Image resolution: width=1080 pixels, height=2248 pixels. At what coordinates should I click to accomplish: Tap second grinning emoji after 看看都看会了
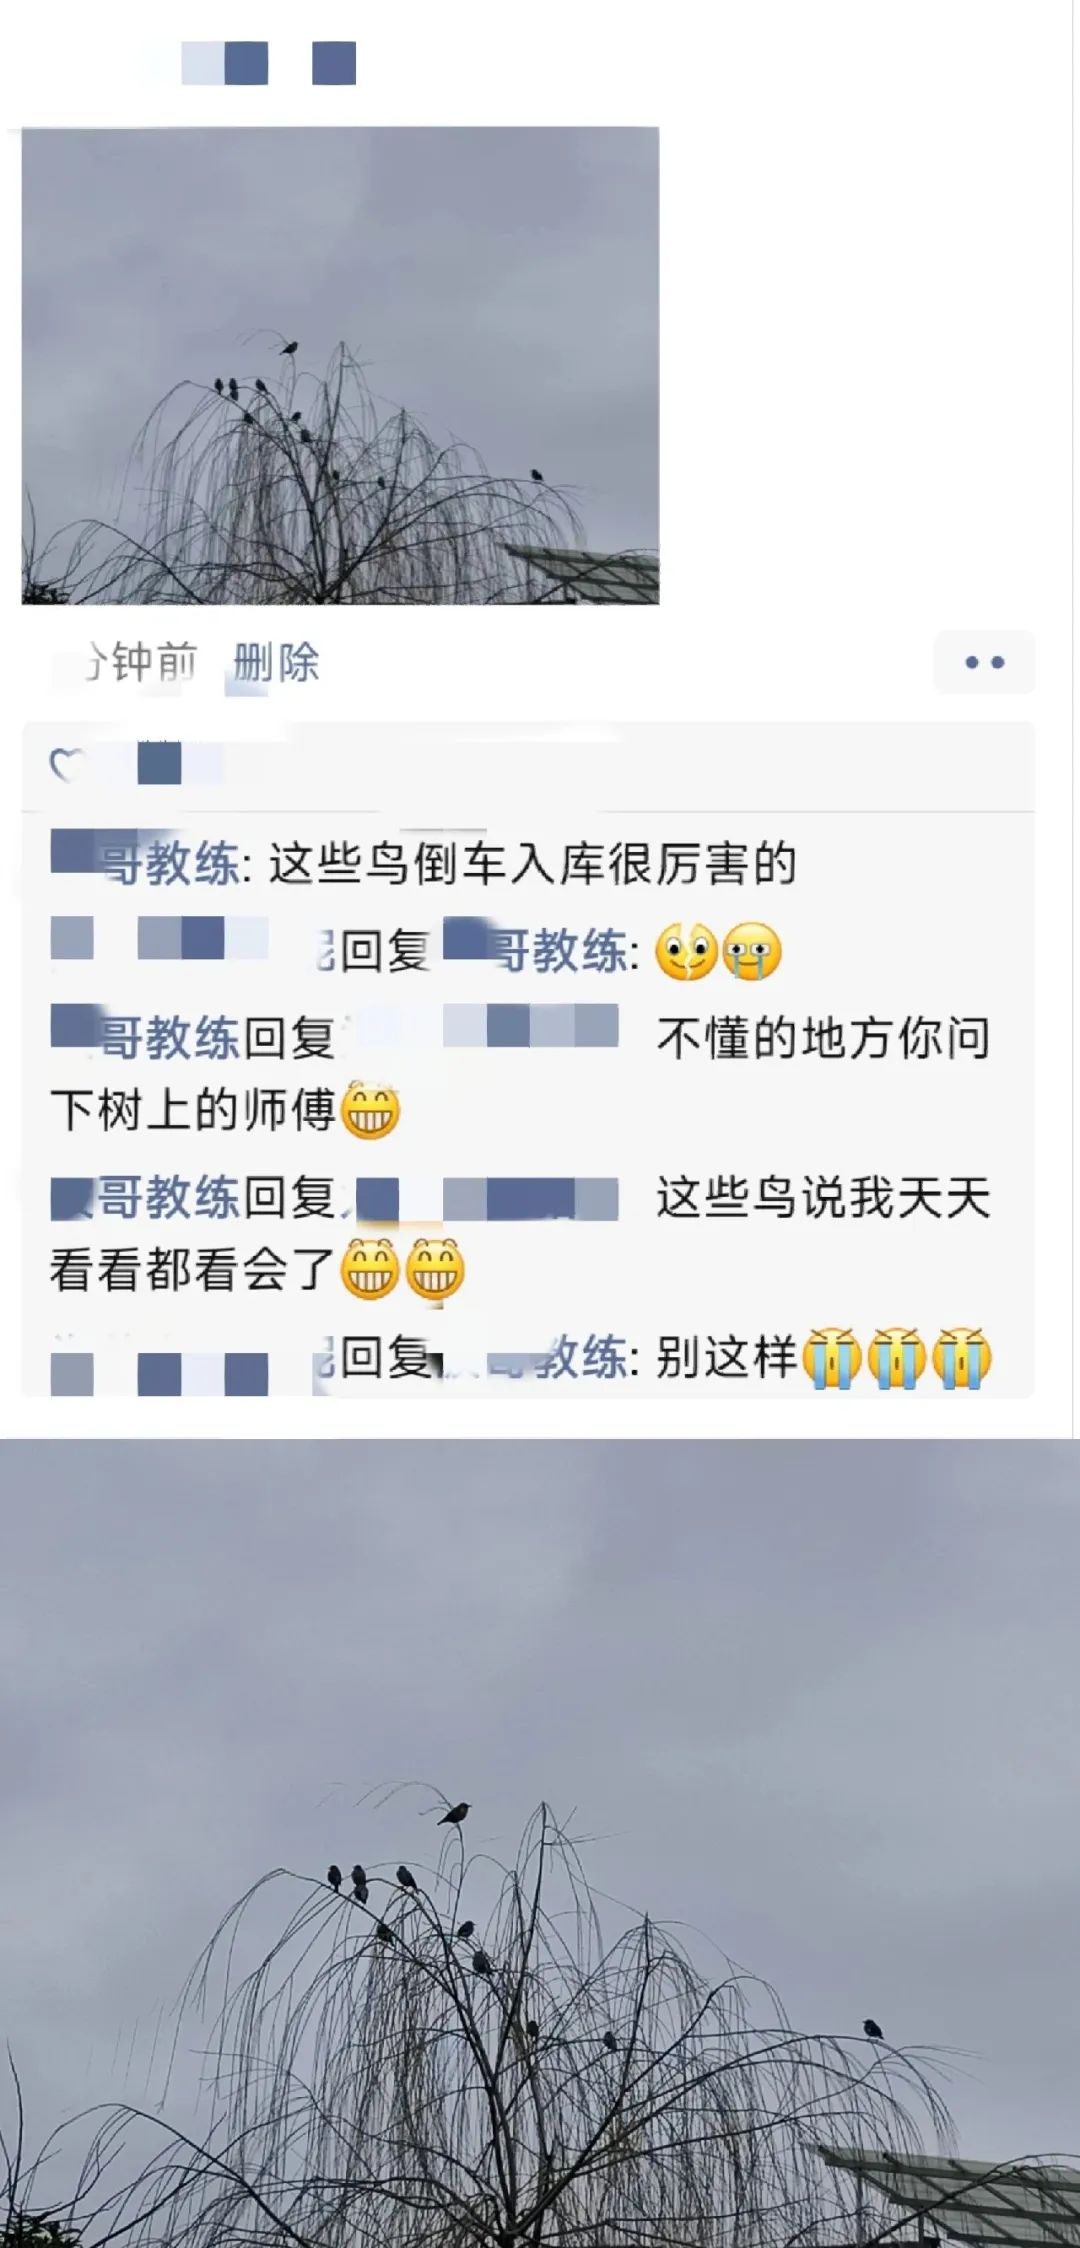click(x=435, y=1269)
